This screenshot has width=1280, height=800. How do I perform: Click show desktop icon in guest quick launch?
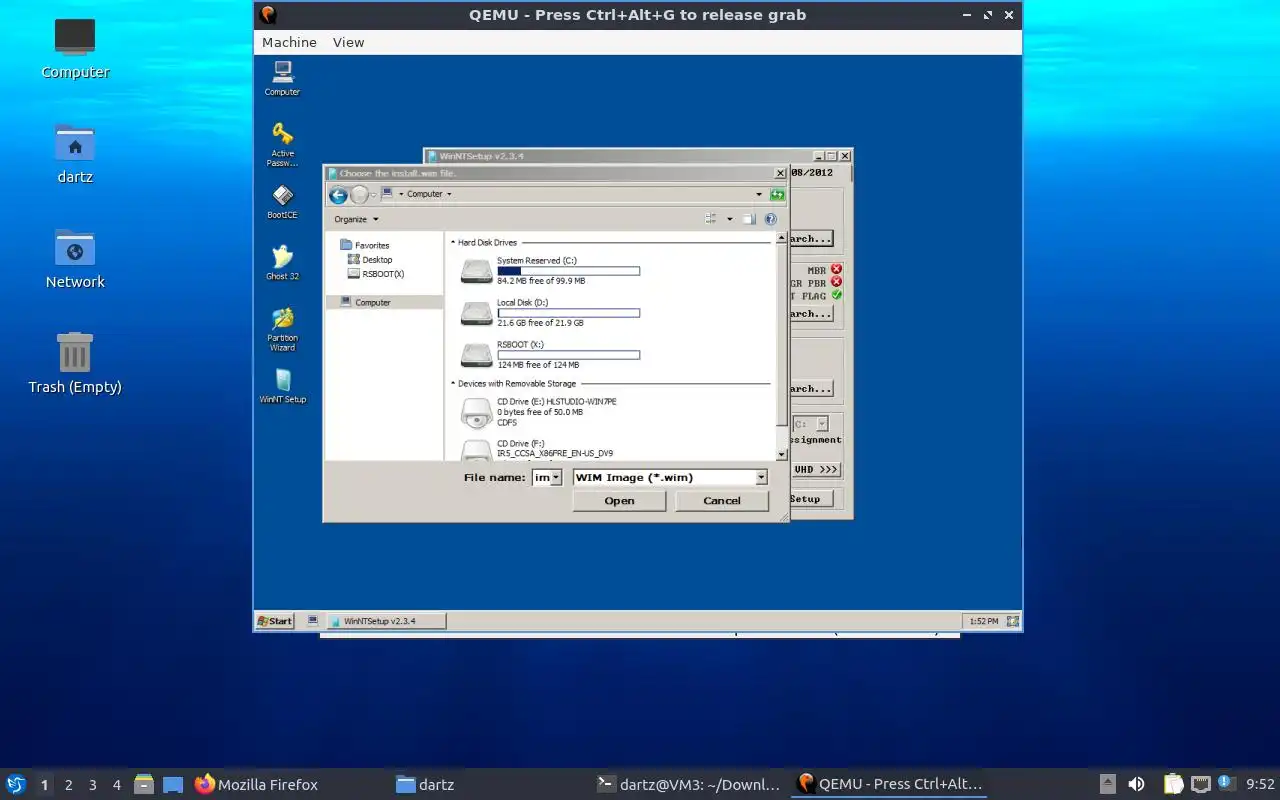pos(312,620)
